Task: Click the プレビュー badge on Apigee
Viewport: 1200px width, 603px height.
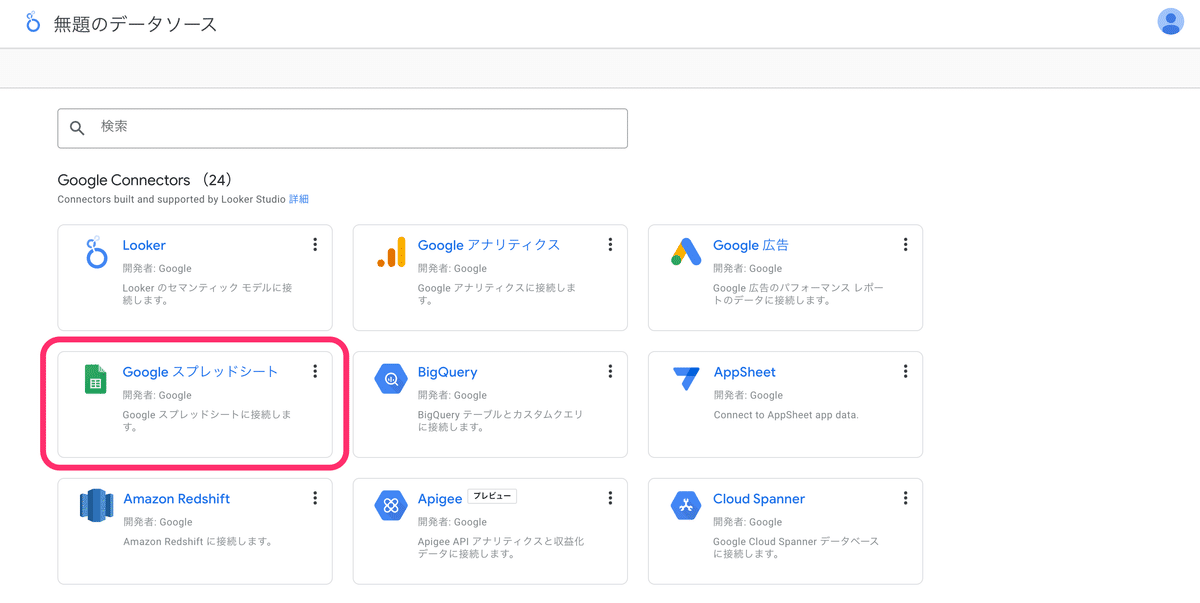Action: tap(492, 497)
